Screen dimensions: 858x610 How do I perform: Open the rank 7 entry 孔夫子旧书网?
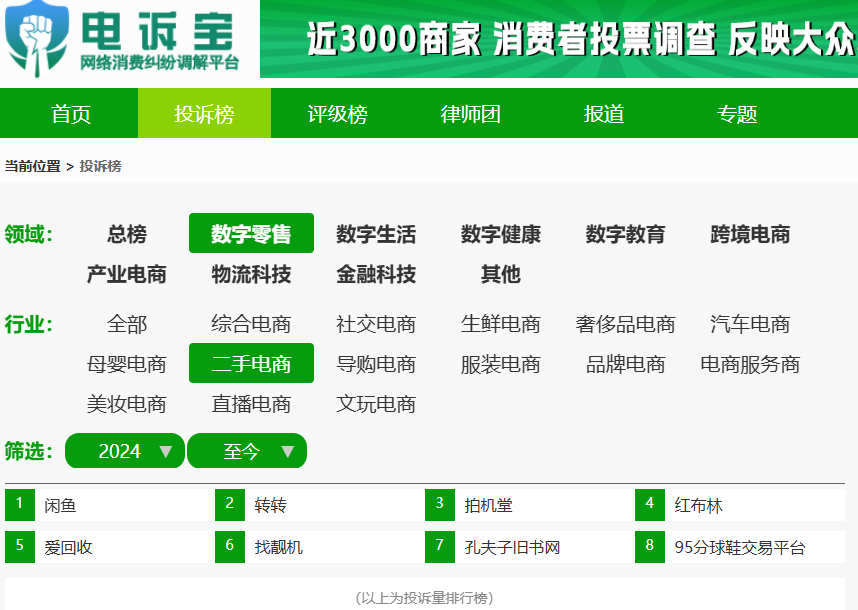coord(512,547)
